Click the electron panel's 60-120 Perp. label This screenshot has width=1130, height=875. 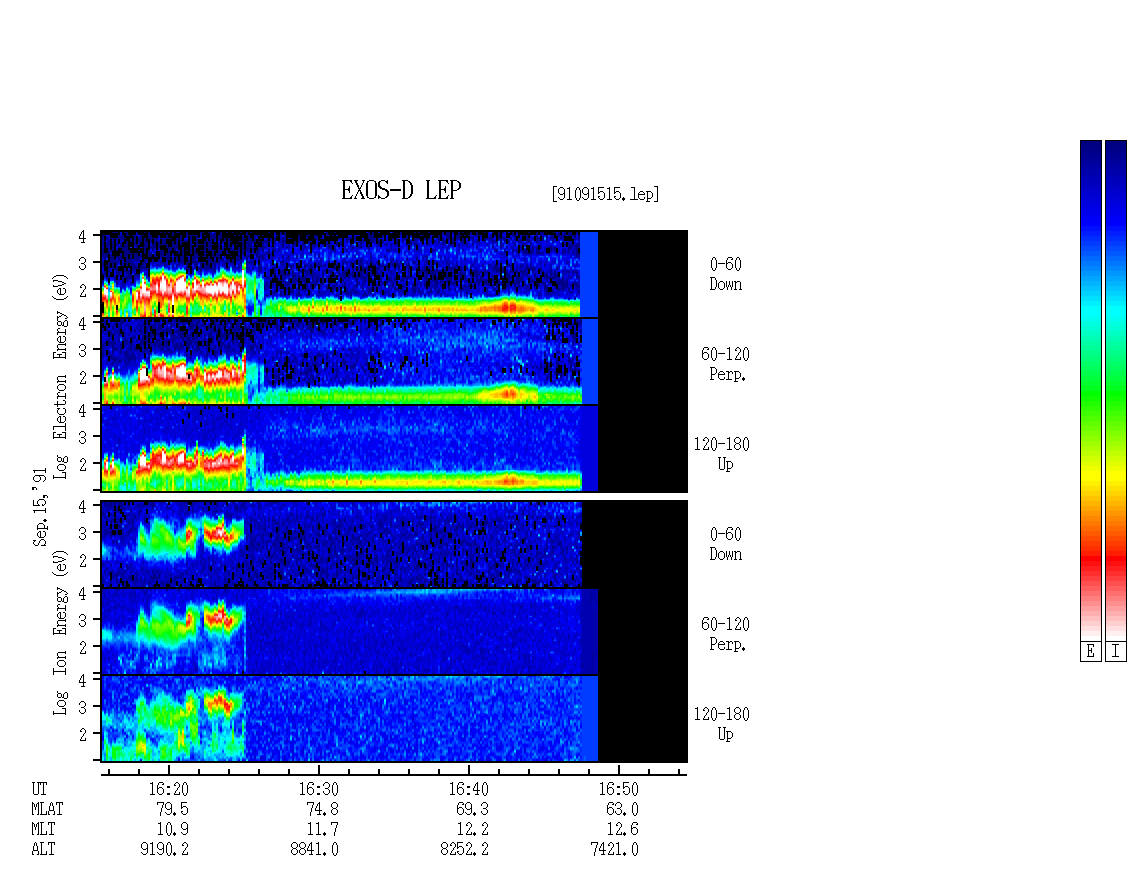pos(726,365)
